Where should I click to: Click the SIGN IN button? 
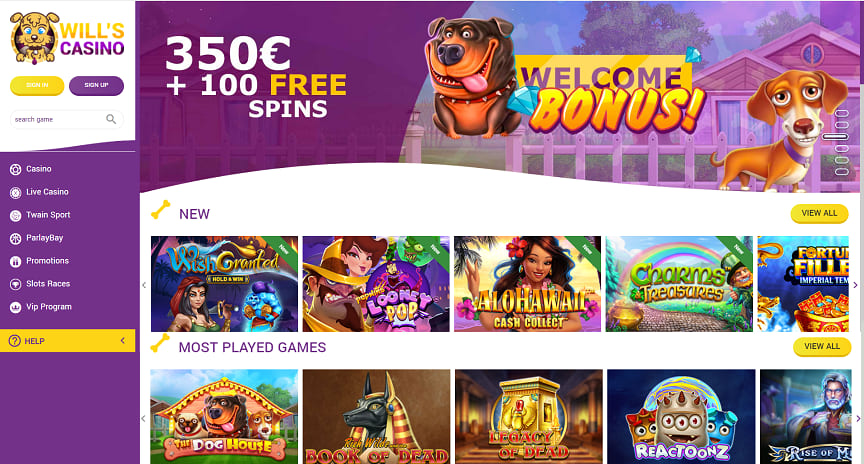(37, 85)
